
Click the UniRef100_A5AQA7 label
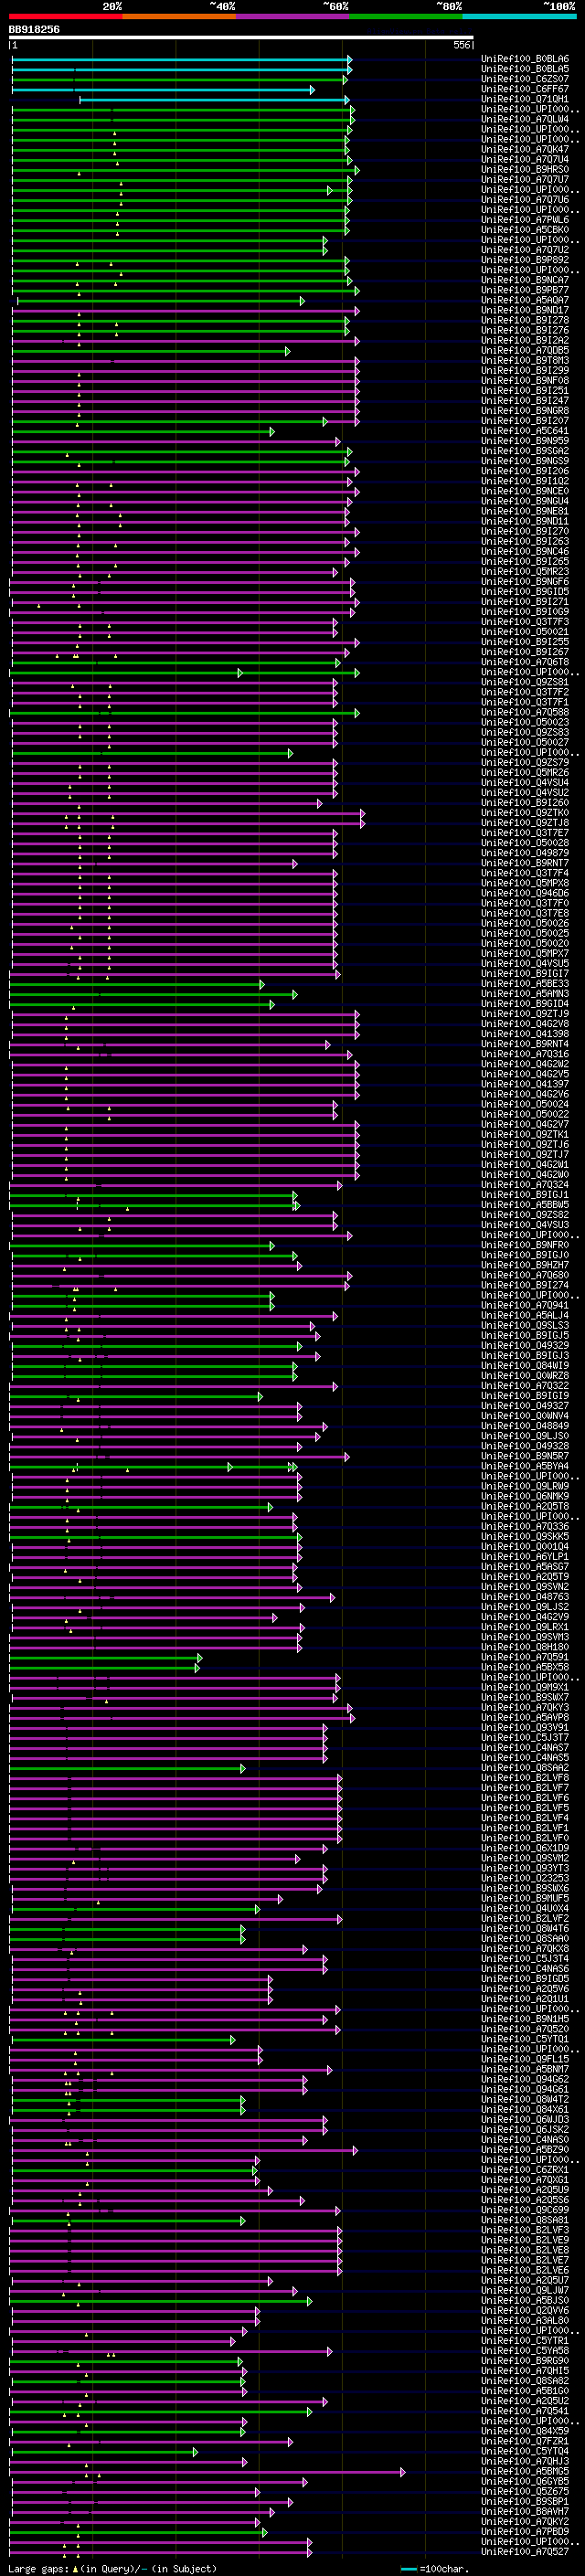525,300
